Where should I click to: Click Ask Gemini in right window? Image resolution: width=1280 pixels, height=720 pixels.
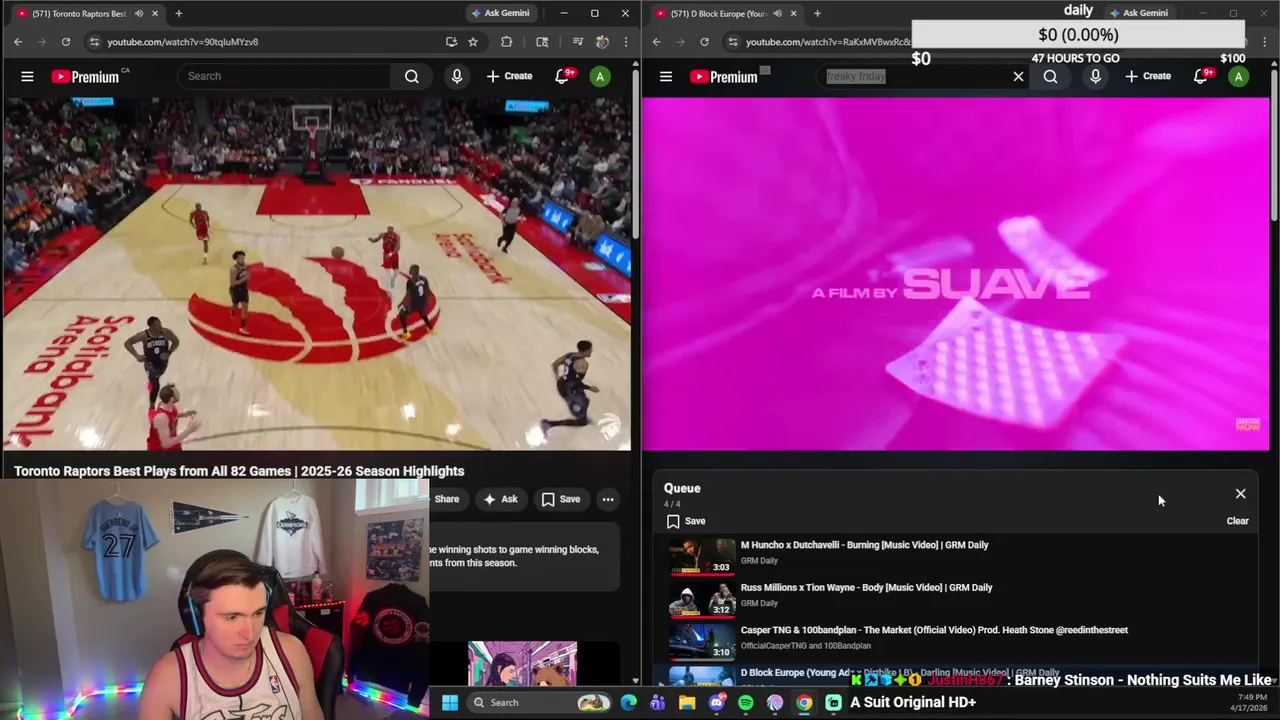(1139, 13)
